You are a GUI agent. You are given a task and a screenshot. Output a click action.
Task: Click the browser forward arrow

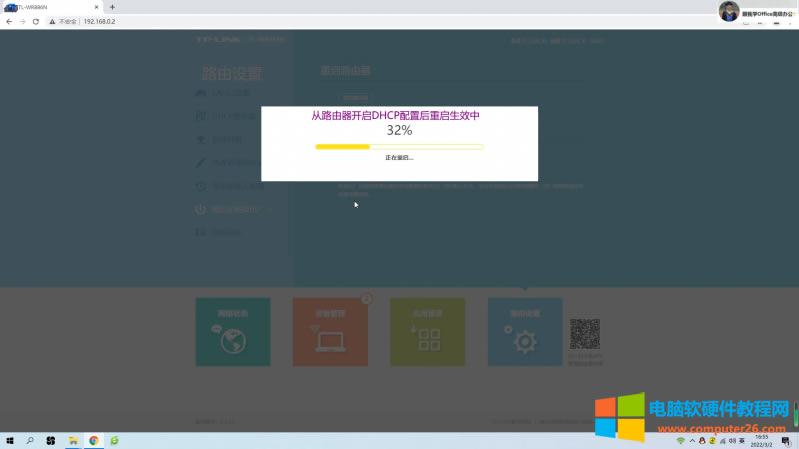(x=22, y=21)
